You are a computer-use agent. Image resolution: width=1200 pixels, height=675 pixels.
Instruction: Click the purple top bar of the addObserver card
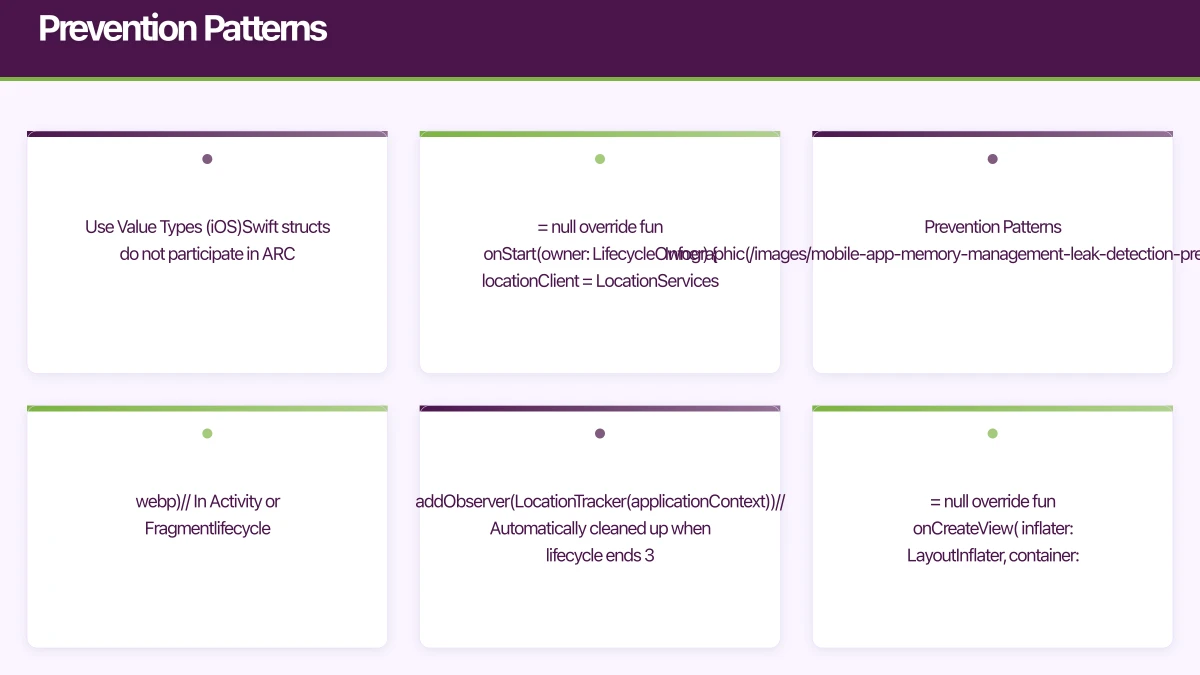pos(600,409)
